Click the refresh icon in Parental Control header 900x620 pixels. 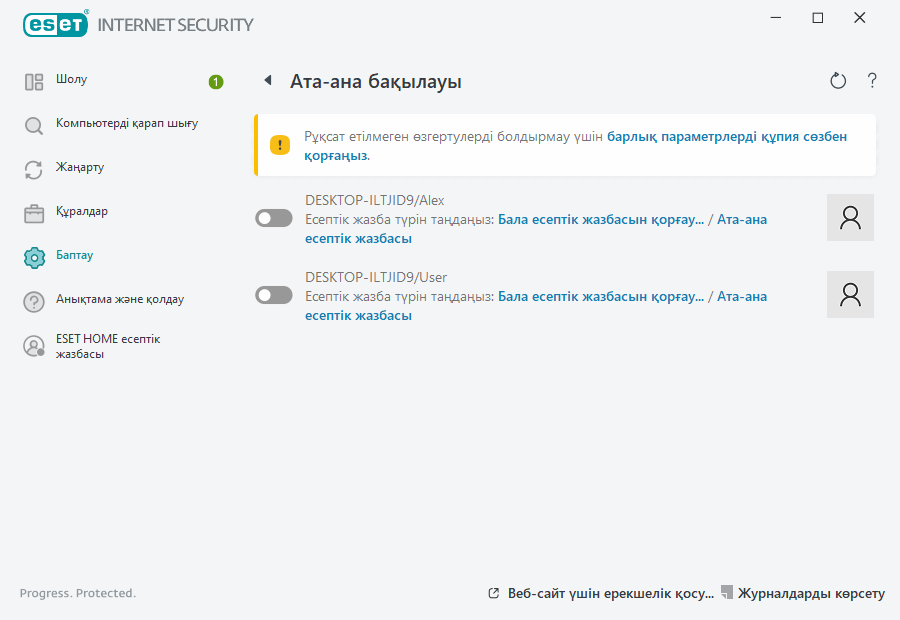coord(838,81)
